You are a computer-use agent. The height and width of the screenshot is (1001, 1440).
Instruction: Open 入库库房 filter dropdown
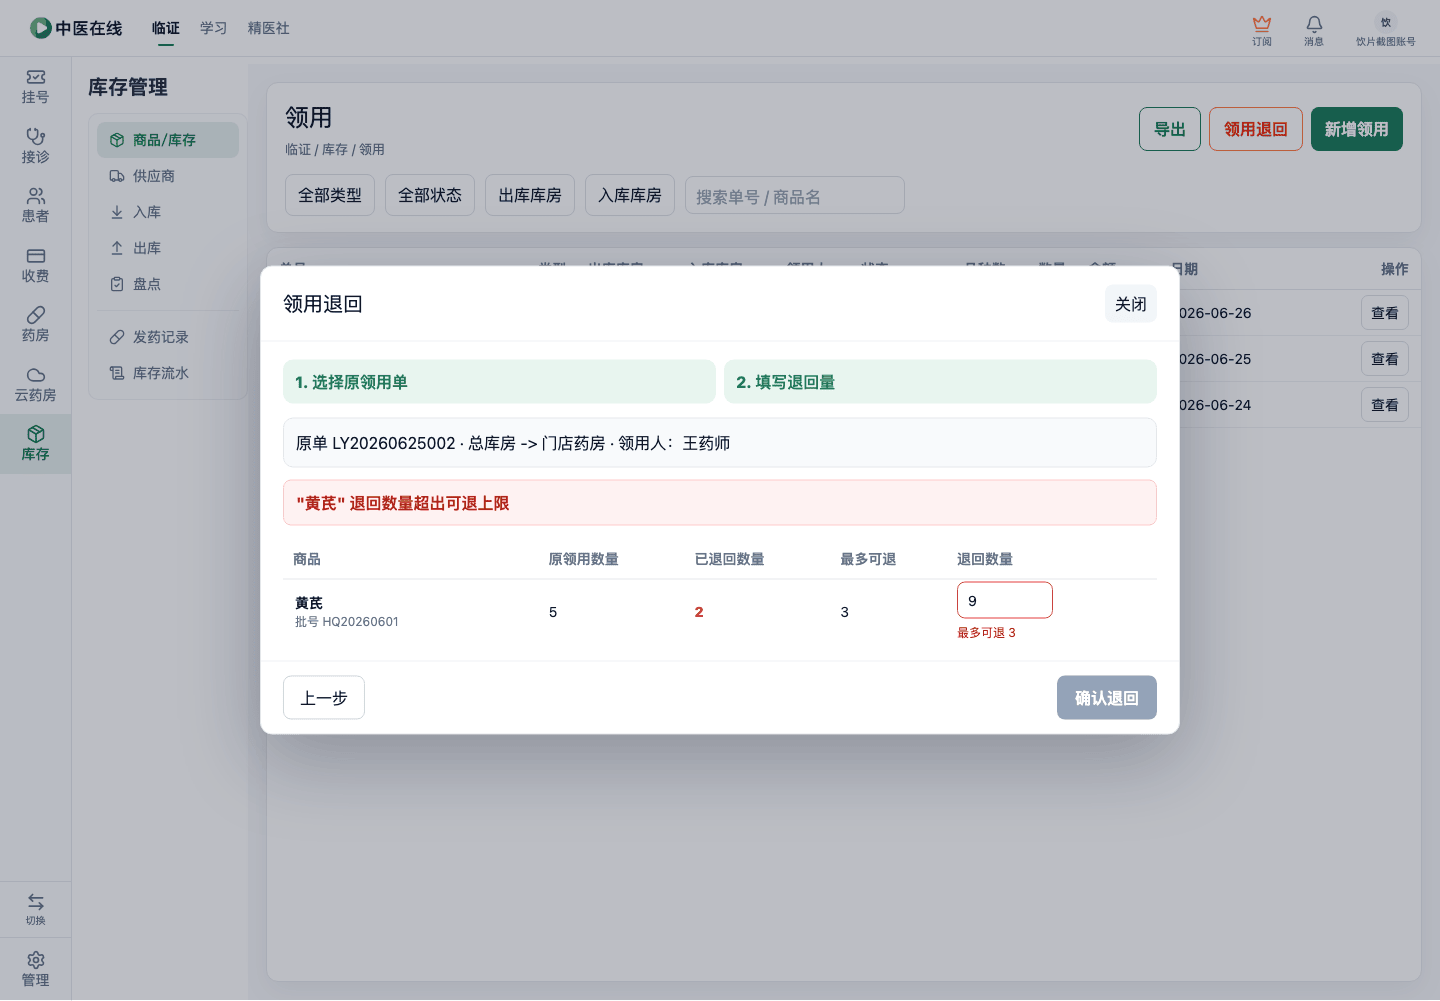[x=630, y=195]
